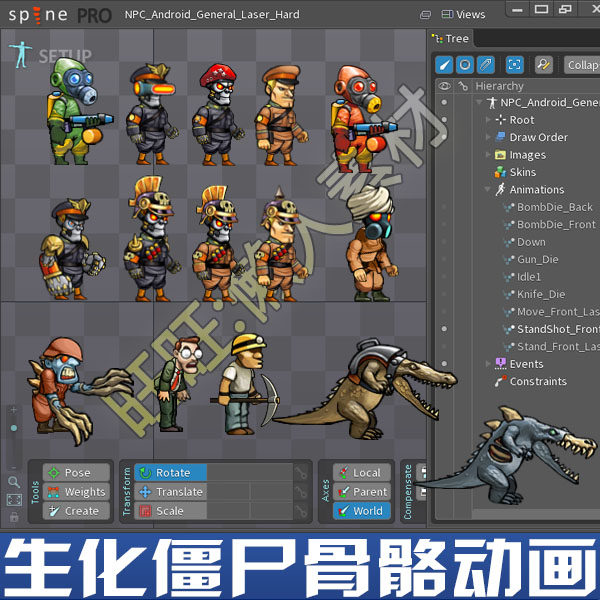
Task: Select the Move_Front_Las animation
Action: pos(558,311)
